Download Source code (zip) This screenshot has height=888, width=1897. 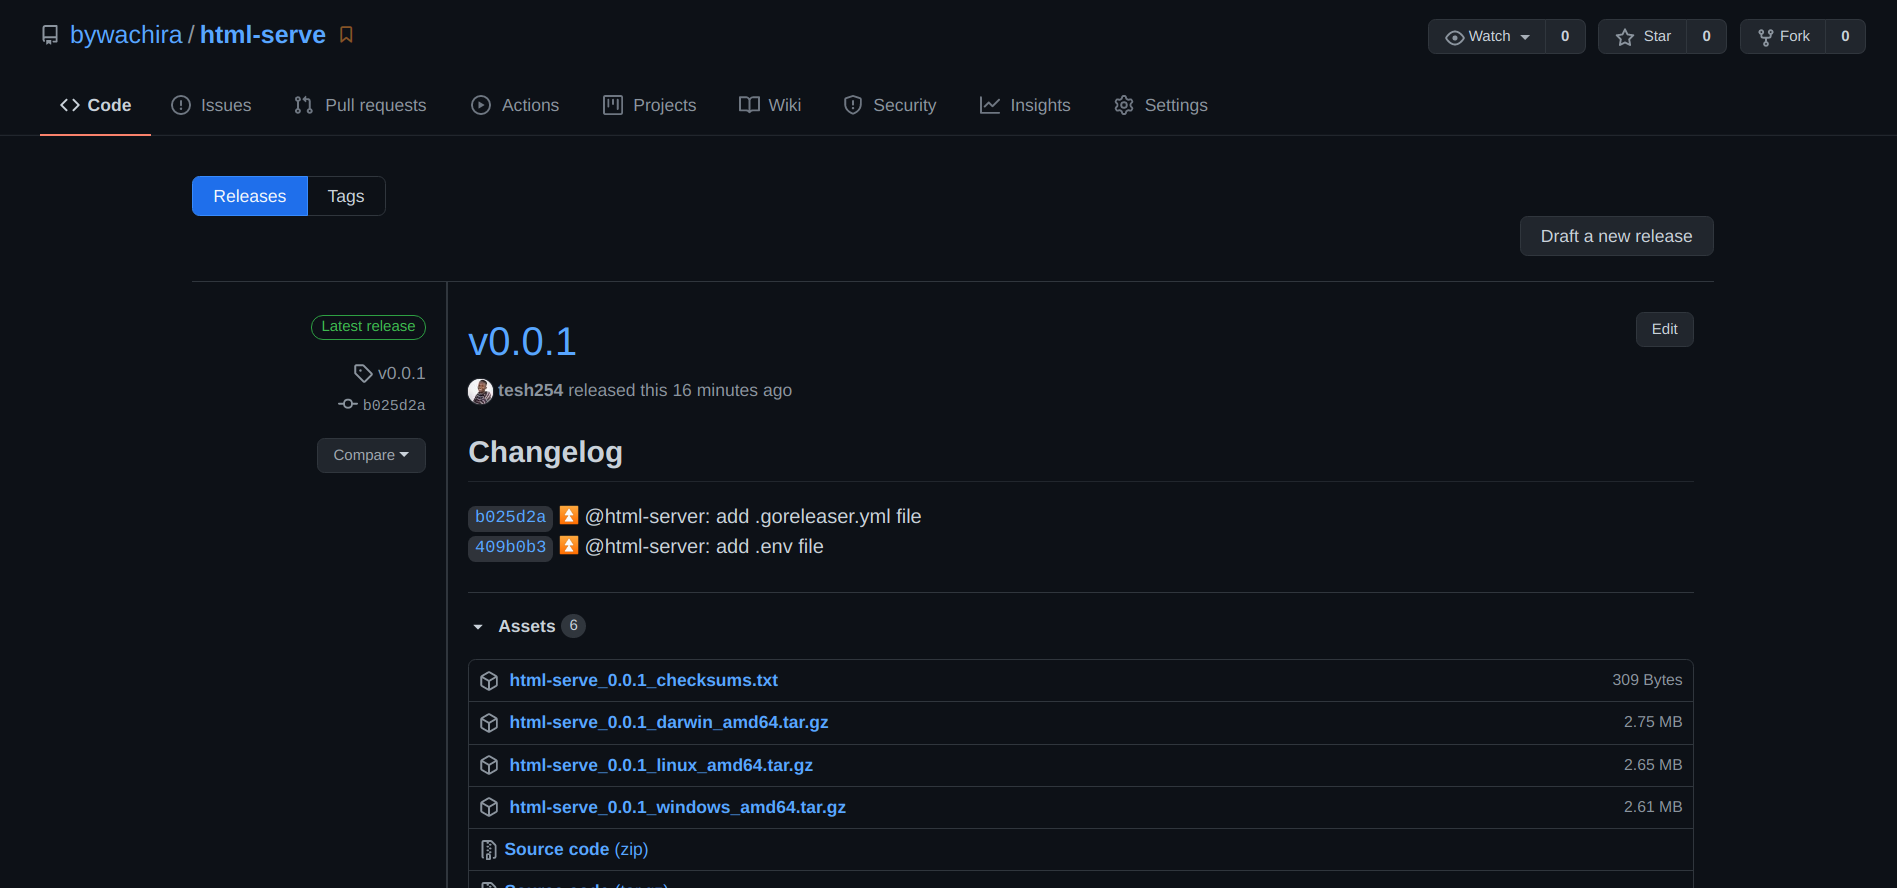click(576, 849)
